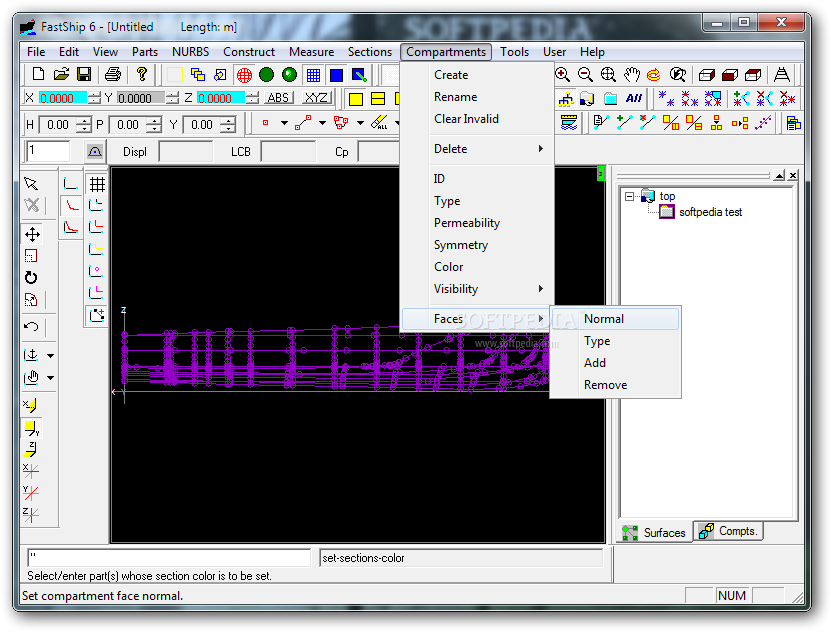The image size is (832, 632).
Task: Collapse the 'top' tree node
Action: coord(629,196)
